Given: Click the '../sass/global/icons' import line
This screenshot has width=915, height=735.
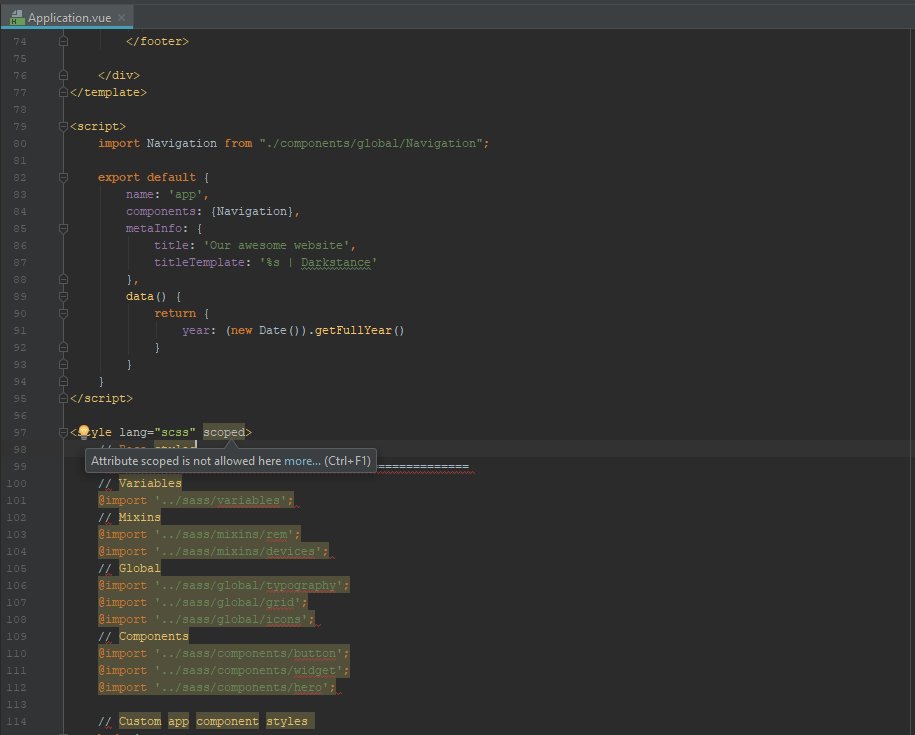Looking at the screenshot, I should pyautogui.click(x=207, y=620).
